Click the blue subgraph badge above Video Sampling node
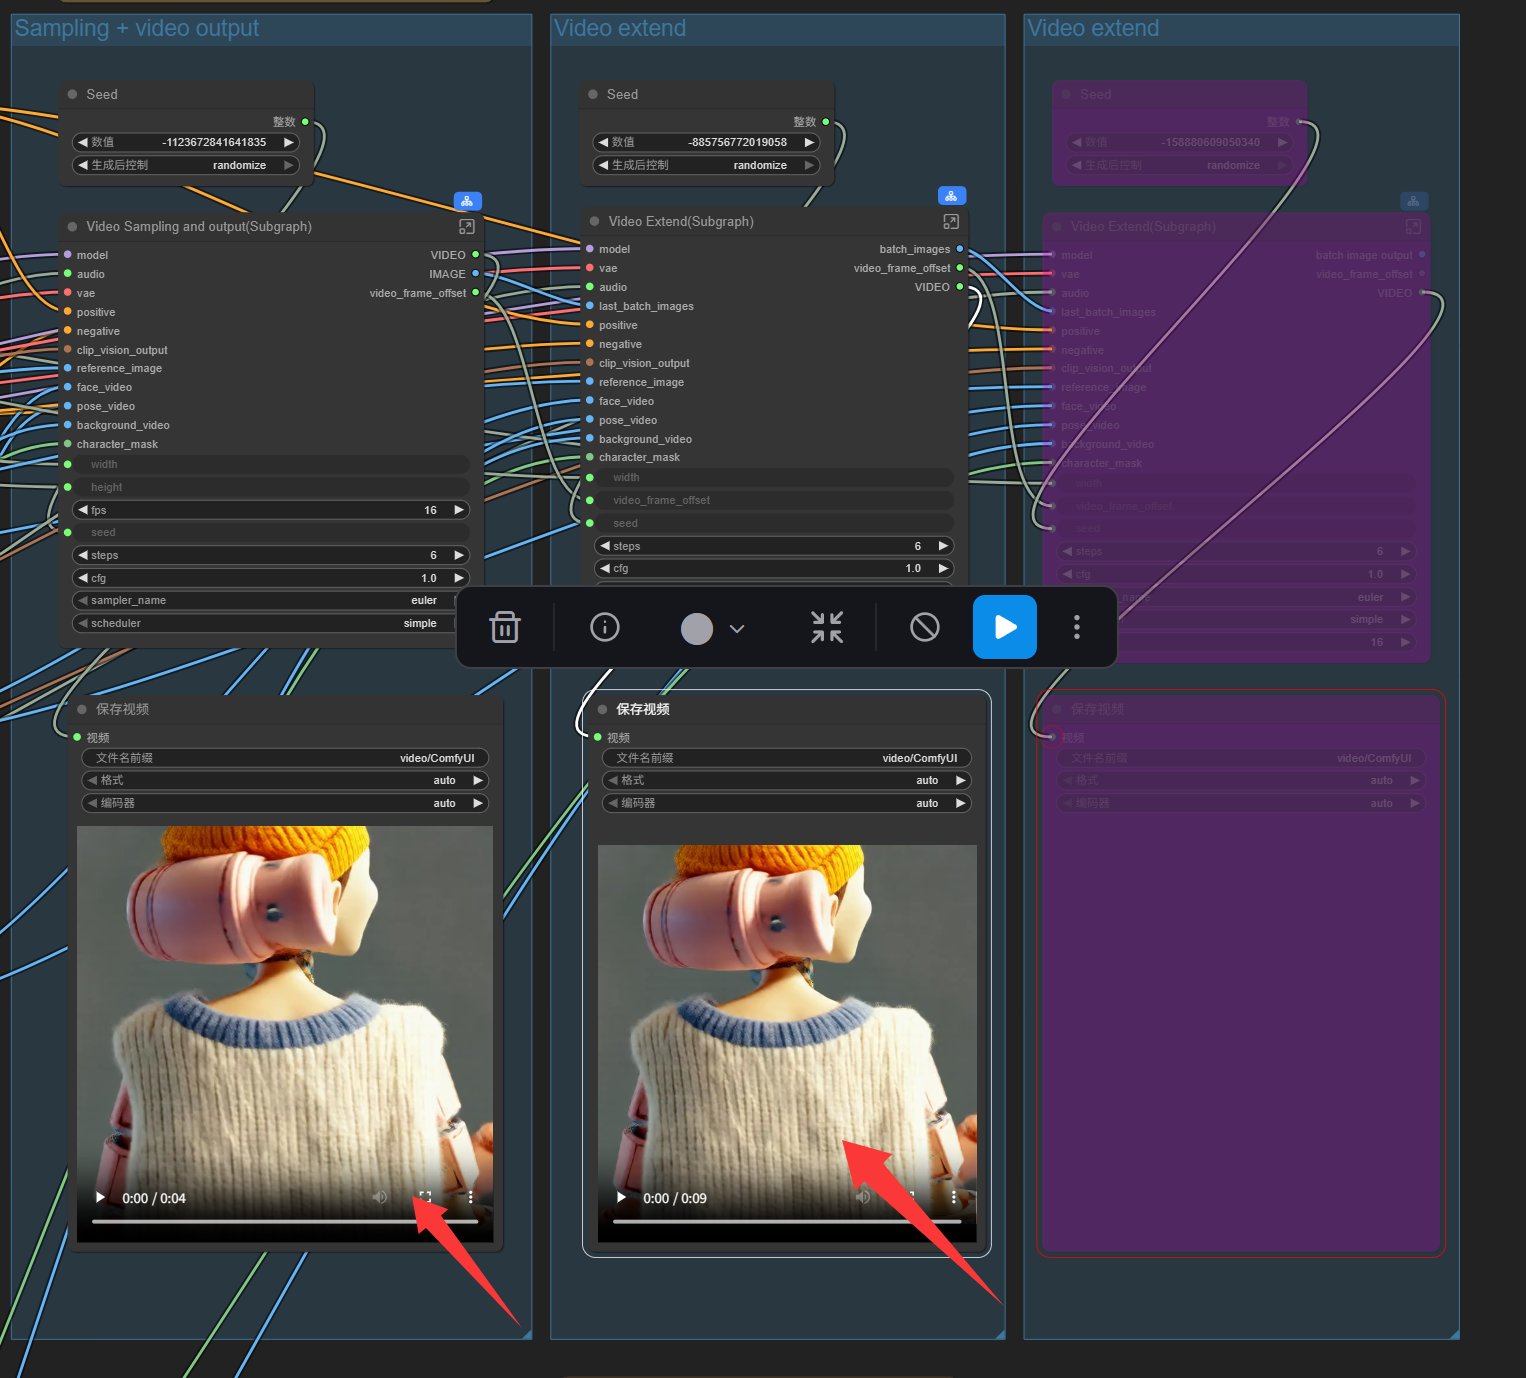 (467, 201)
